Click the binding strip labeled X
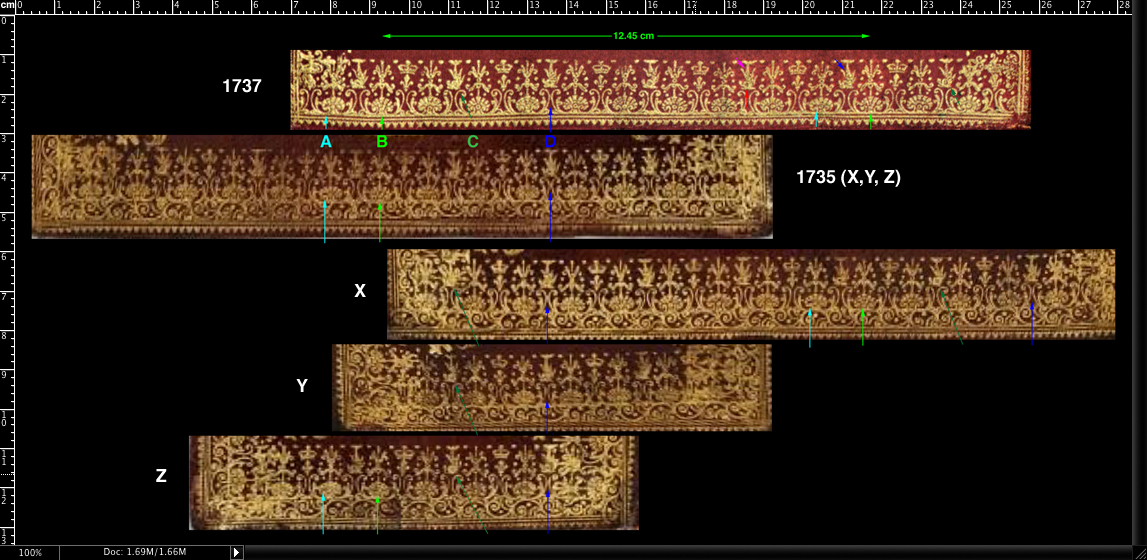 [751, 294]
